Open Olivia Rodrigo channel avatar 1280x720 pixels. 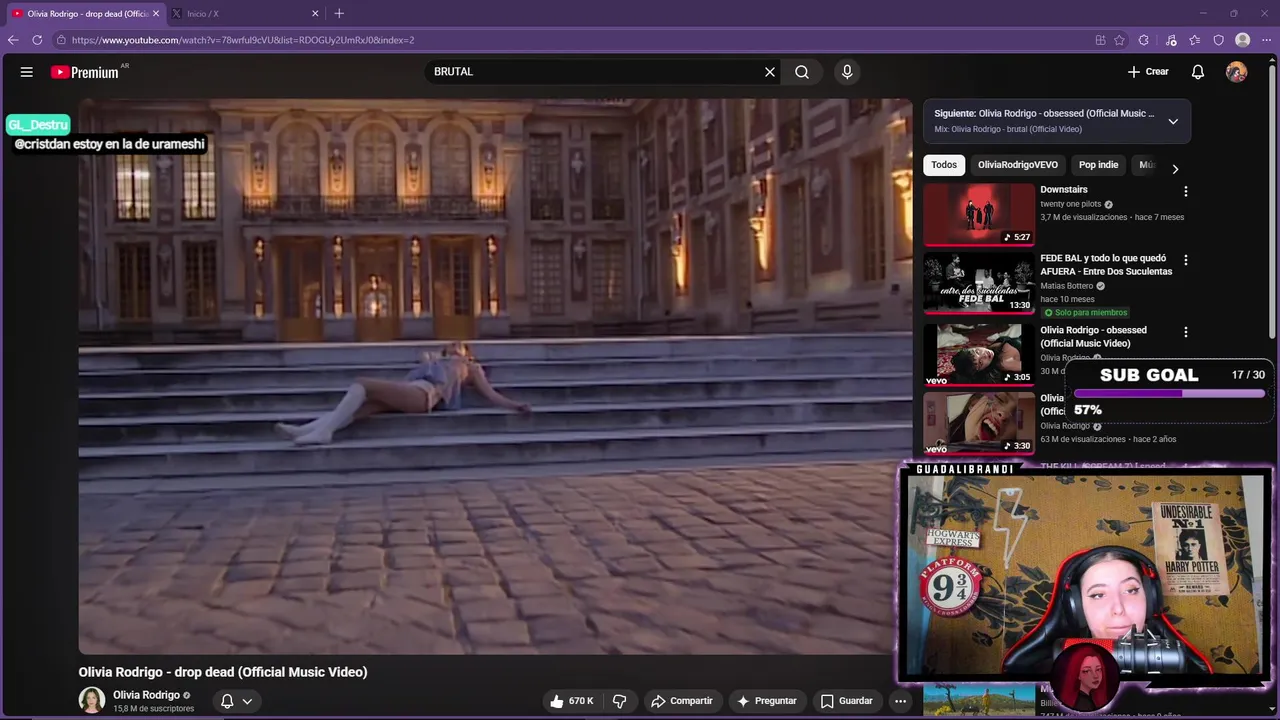92,700
